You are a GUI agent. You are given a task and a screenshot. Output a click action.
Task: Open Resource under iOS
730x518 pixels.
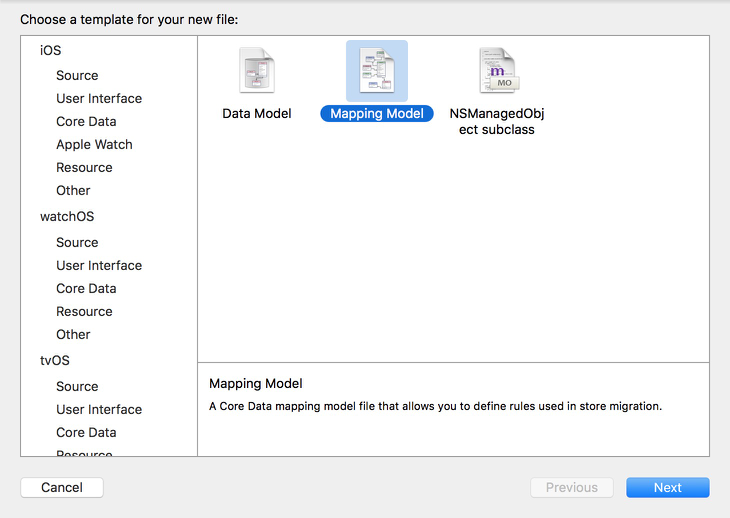coord(84,167)
